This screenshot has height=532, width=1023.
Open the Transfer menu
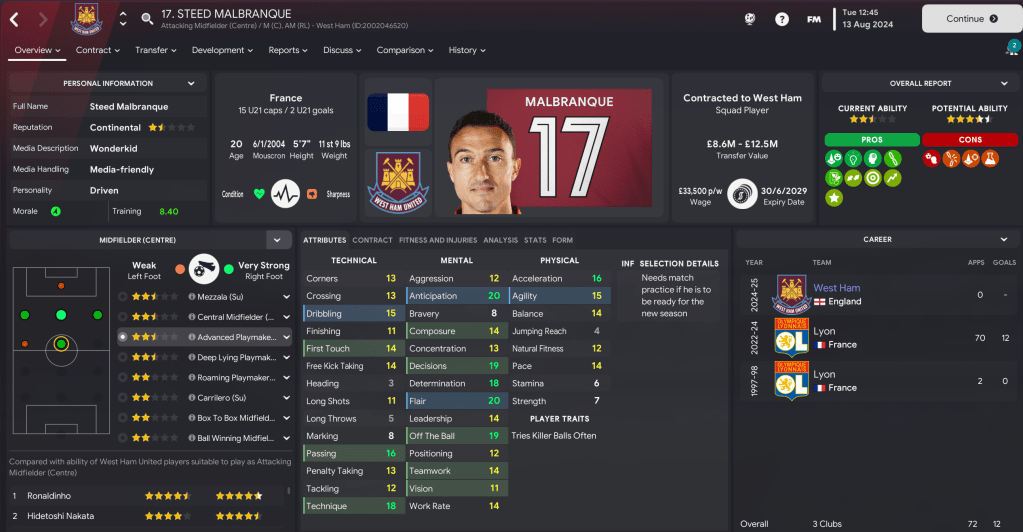[x=155, y=50]
